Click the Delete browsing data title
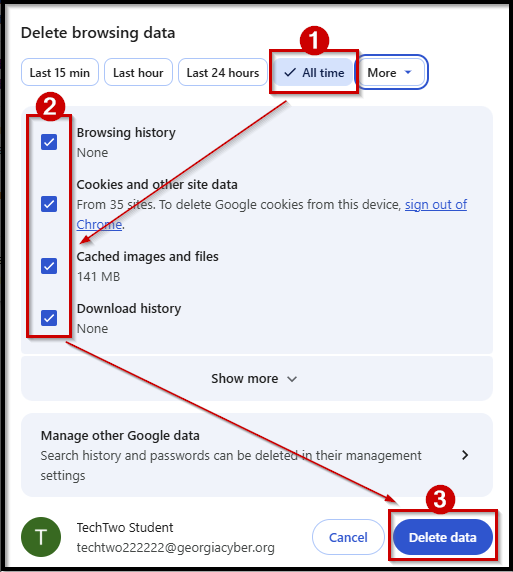The height and width of the screenshot is (572, 513). click(98, 33)
